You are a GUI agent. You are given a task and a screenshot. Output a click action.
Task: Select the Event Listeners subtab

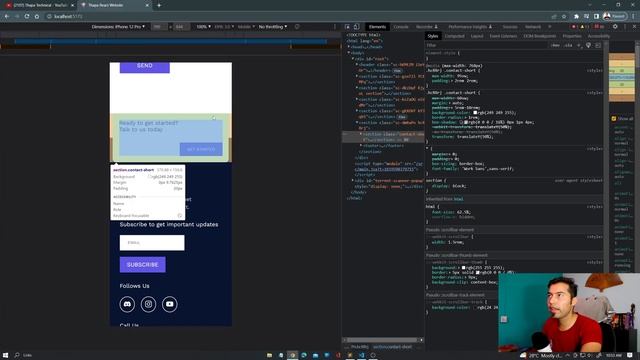[x=503, y=36]
